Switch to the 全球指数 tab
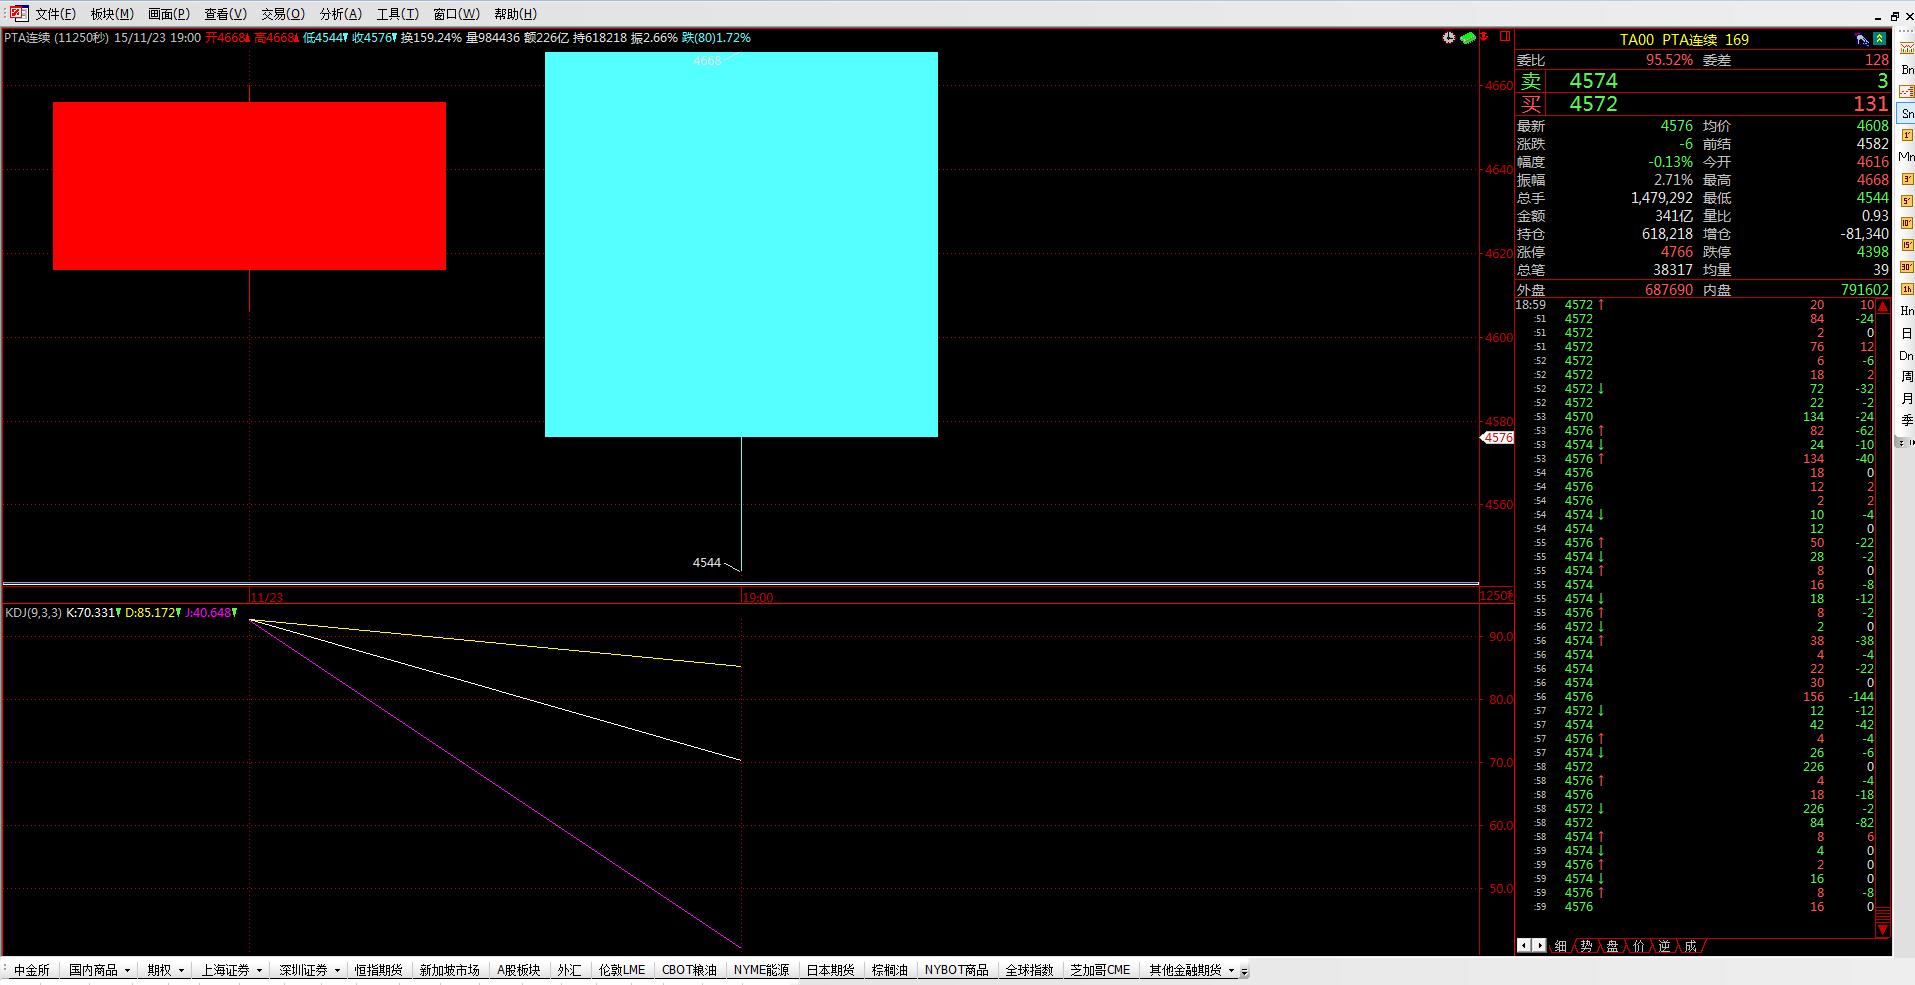Viewport: 1915px width, 985px height. coord(1030,970)
